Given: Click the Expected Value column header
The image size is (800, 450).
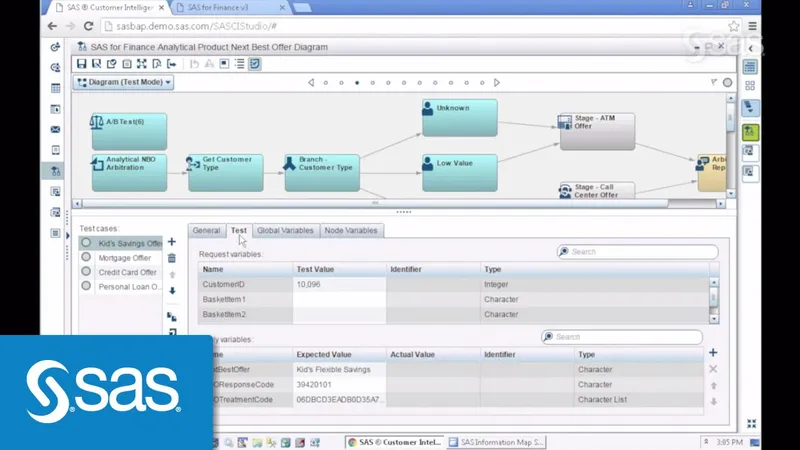Looking at the screenshot, I should click(x=339, y=354).
